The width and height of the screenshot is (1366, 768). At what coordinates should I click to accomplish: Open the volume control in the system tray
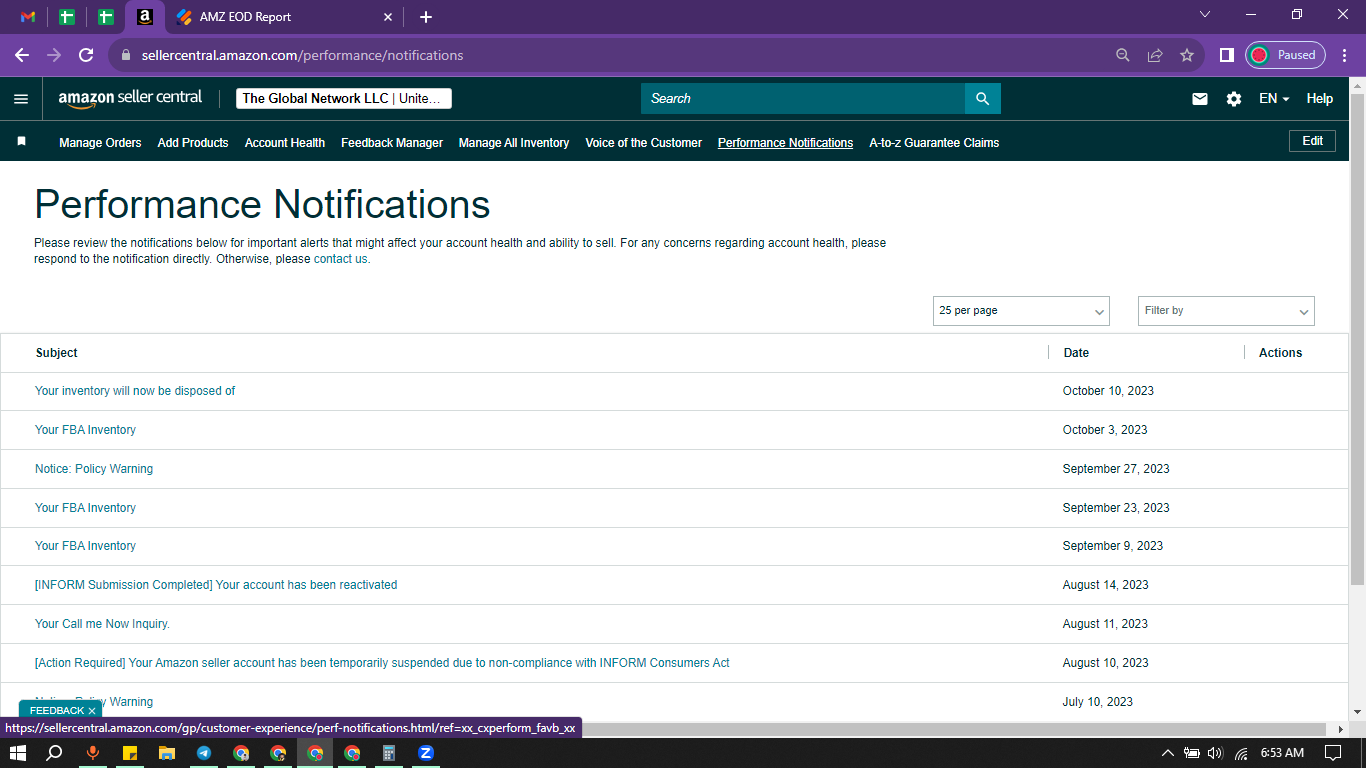pyautogui.click(x=1215, y=753)
